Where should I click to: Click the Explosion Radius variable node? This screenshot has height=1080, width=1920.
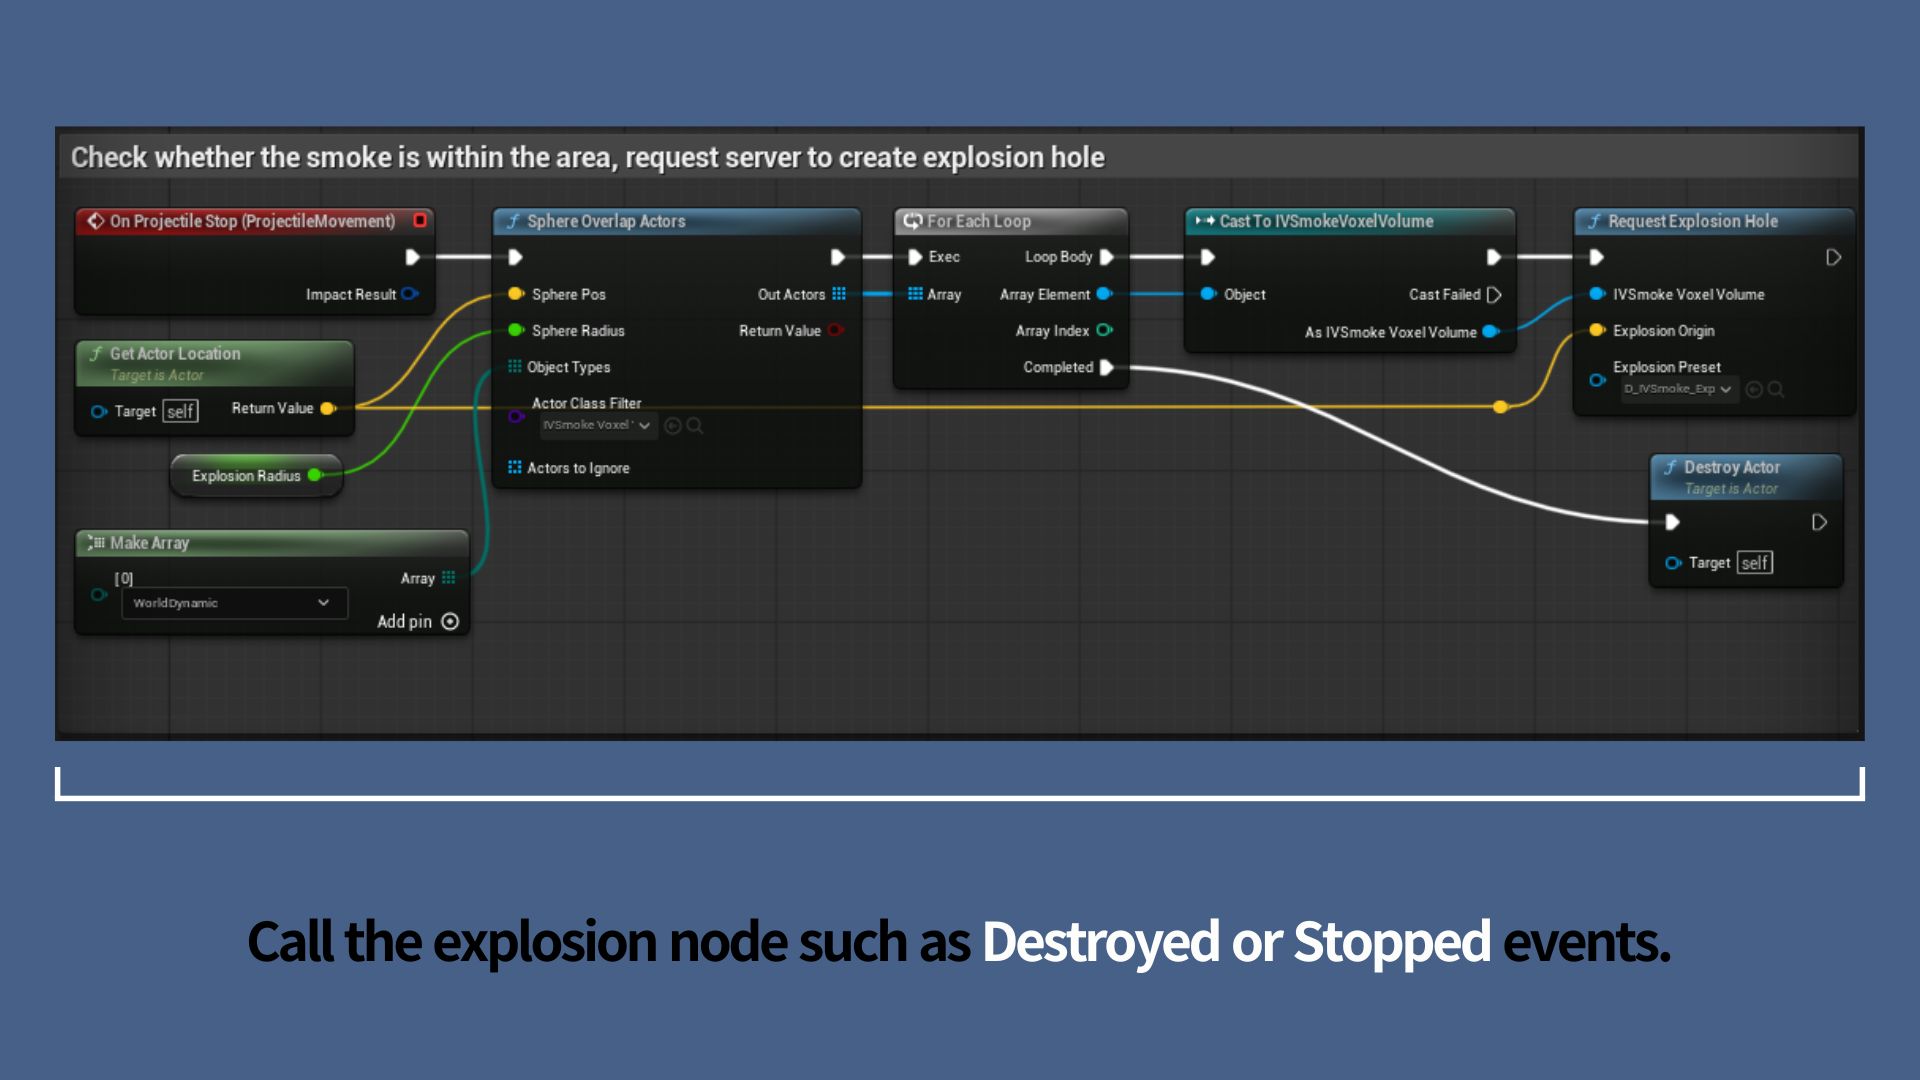(246, 476)
